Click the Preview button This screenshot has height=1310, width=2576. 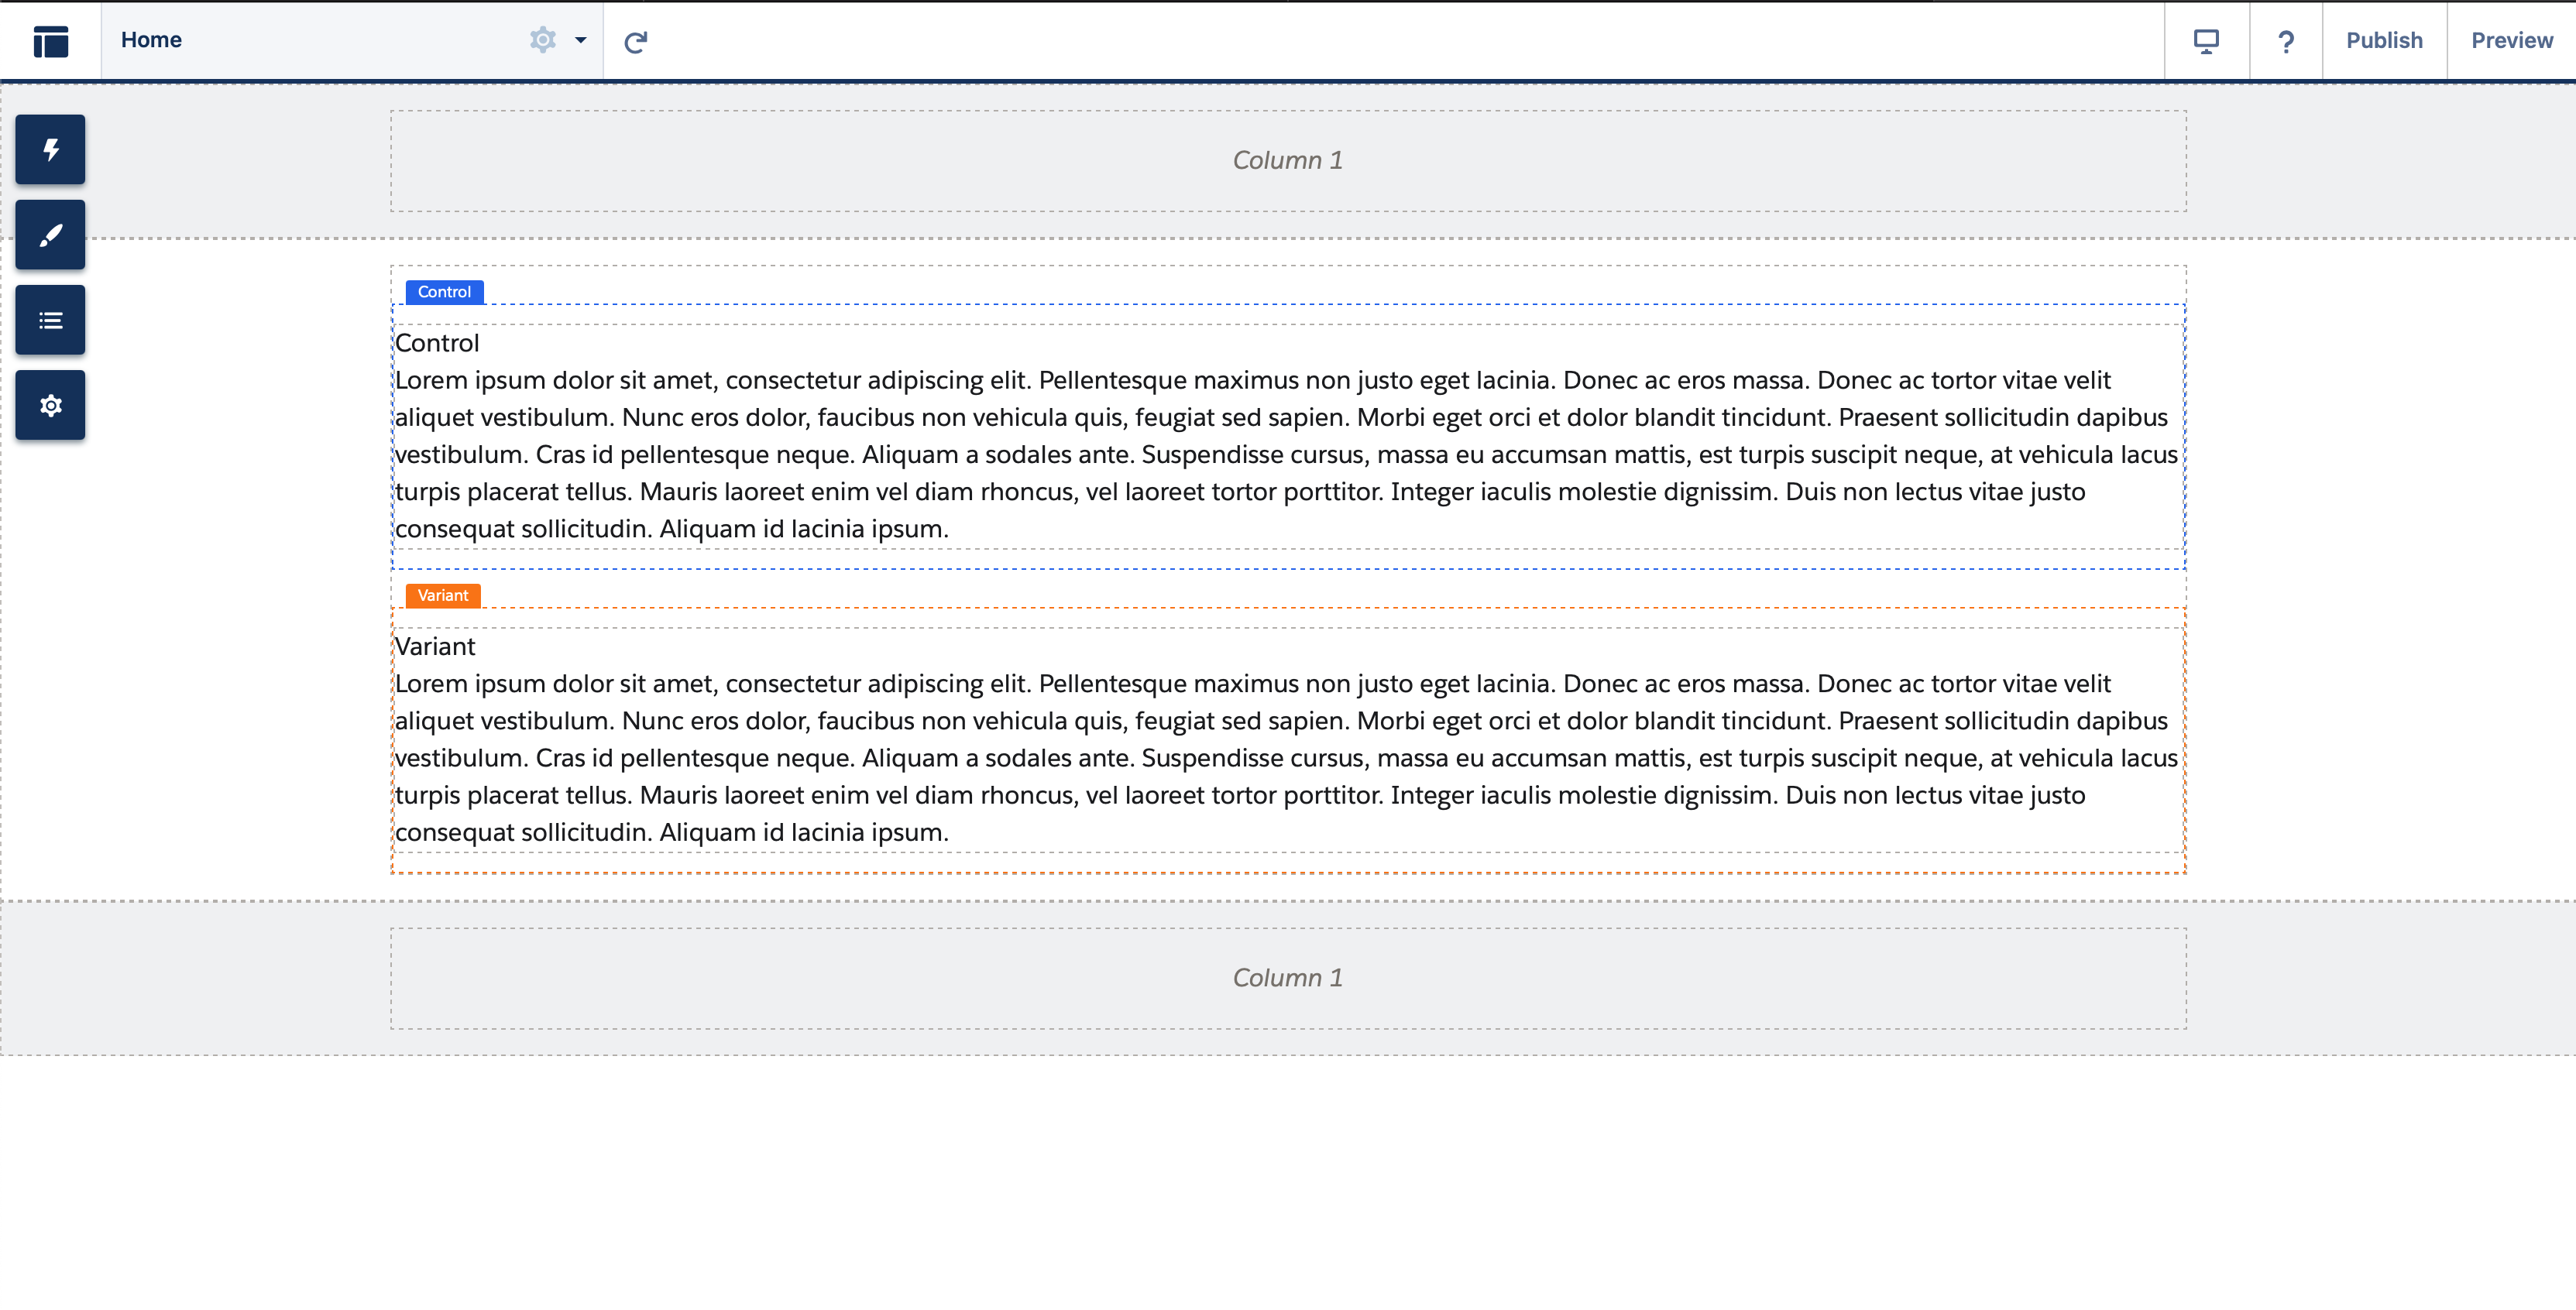point(2512,42)
